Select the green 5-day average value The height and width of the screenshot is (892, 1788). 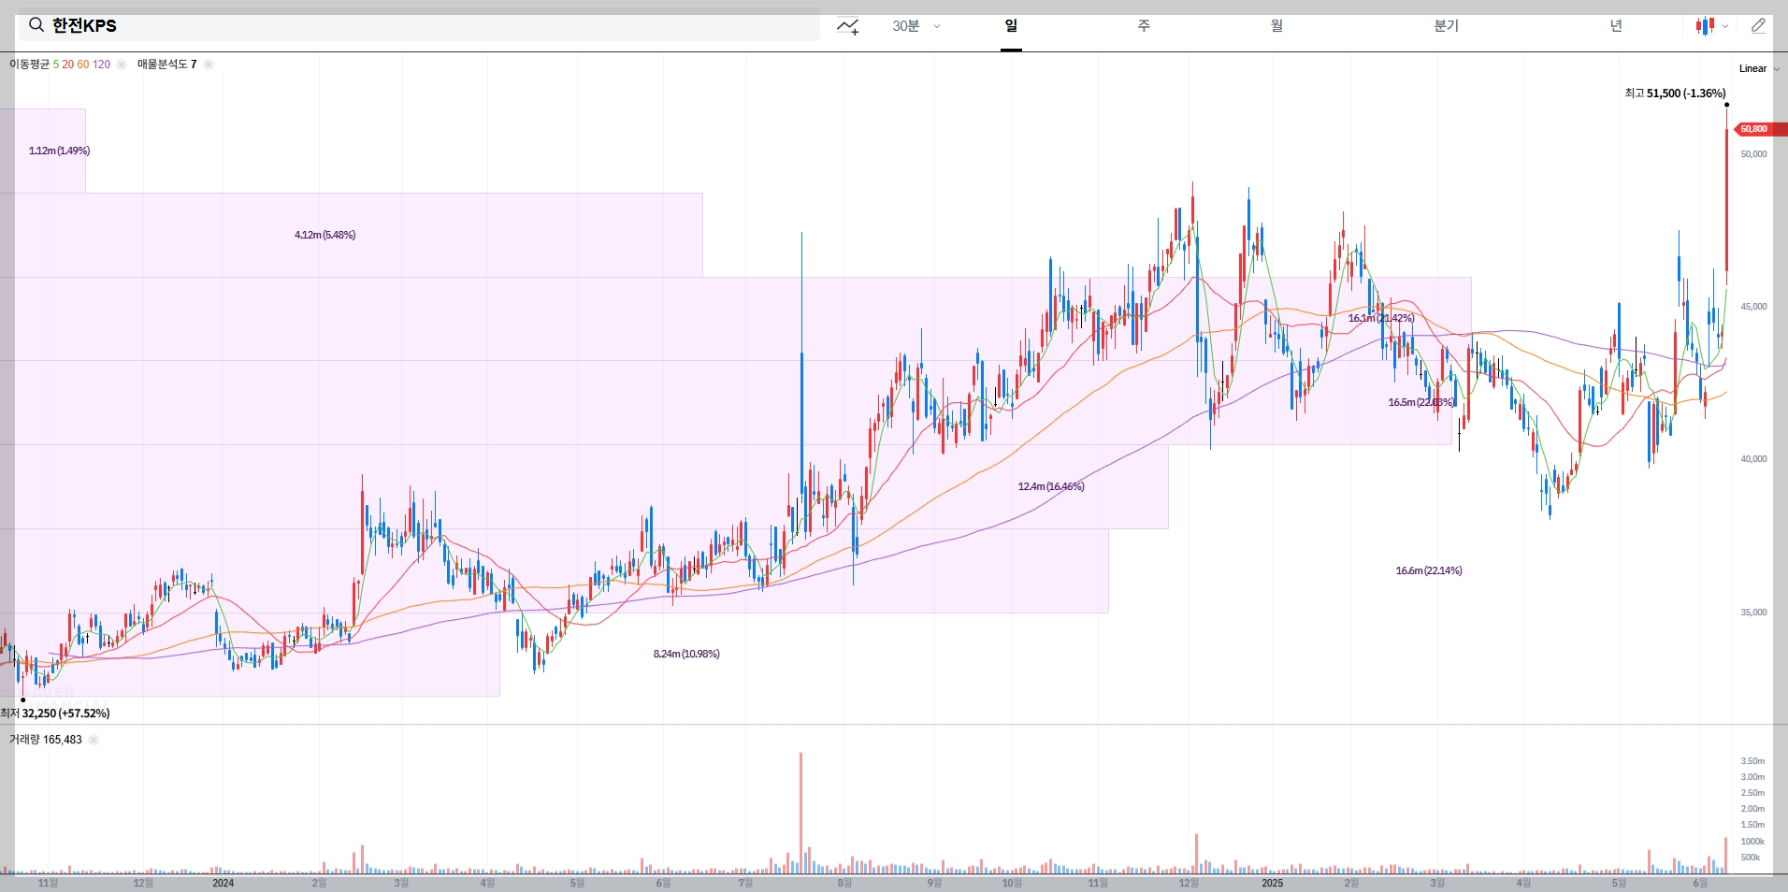[56, 64]
